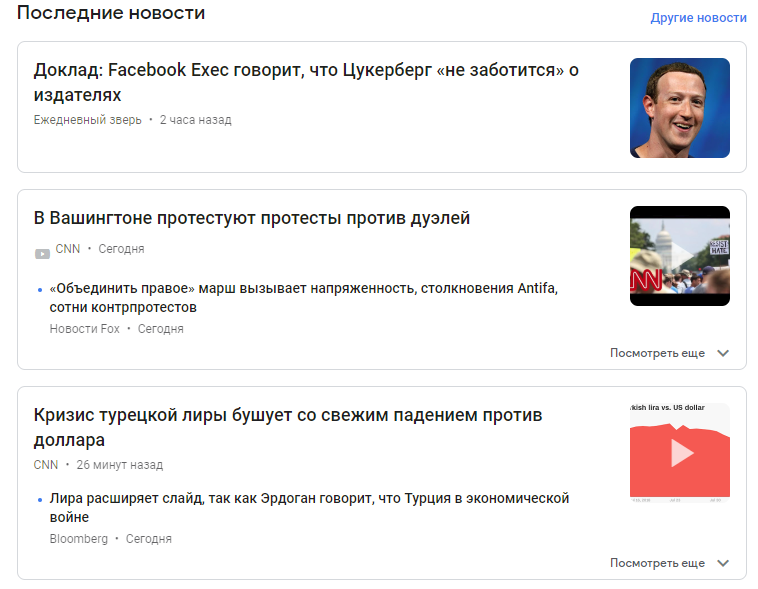Click '2 часа назад' timestamp
This screenshot has width=758, height=589.
point(195,120)
